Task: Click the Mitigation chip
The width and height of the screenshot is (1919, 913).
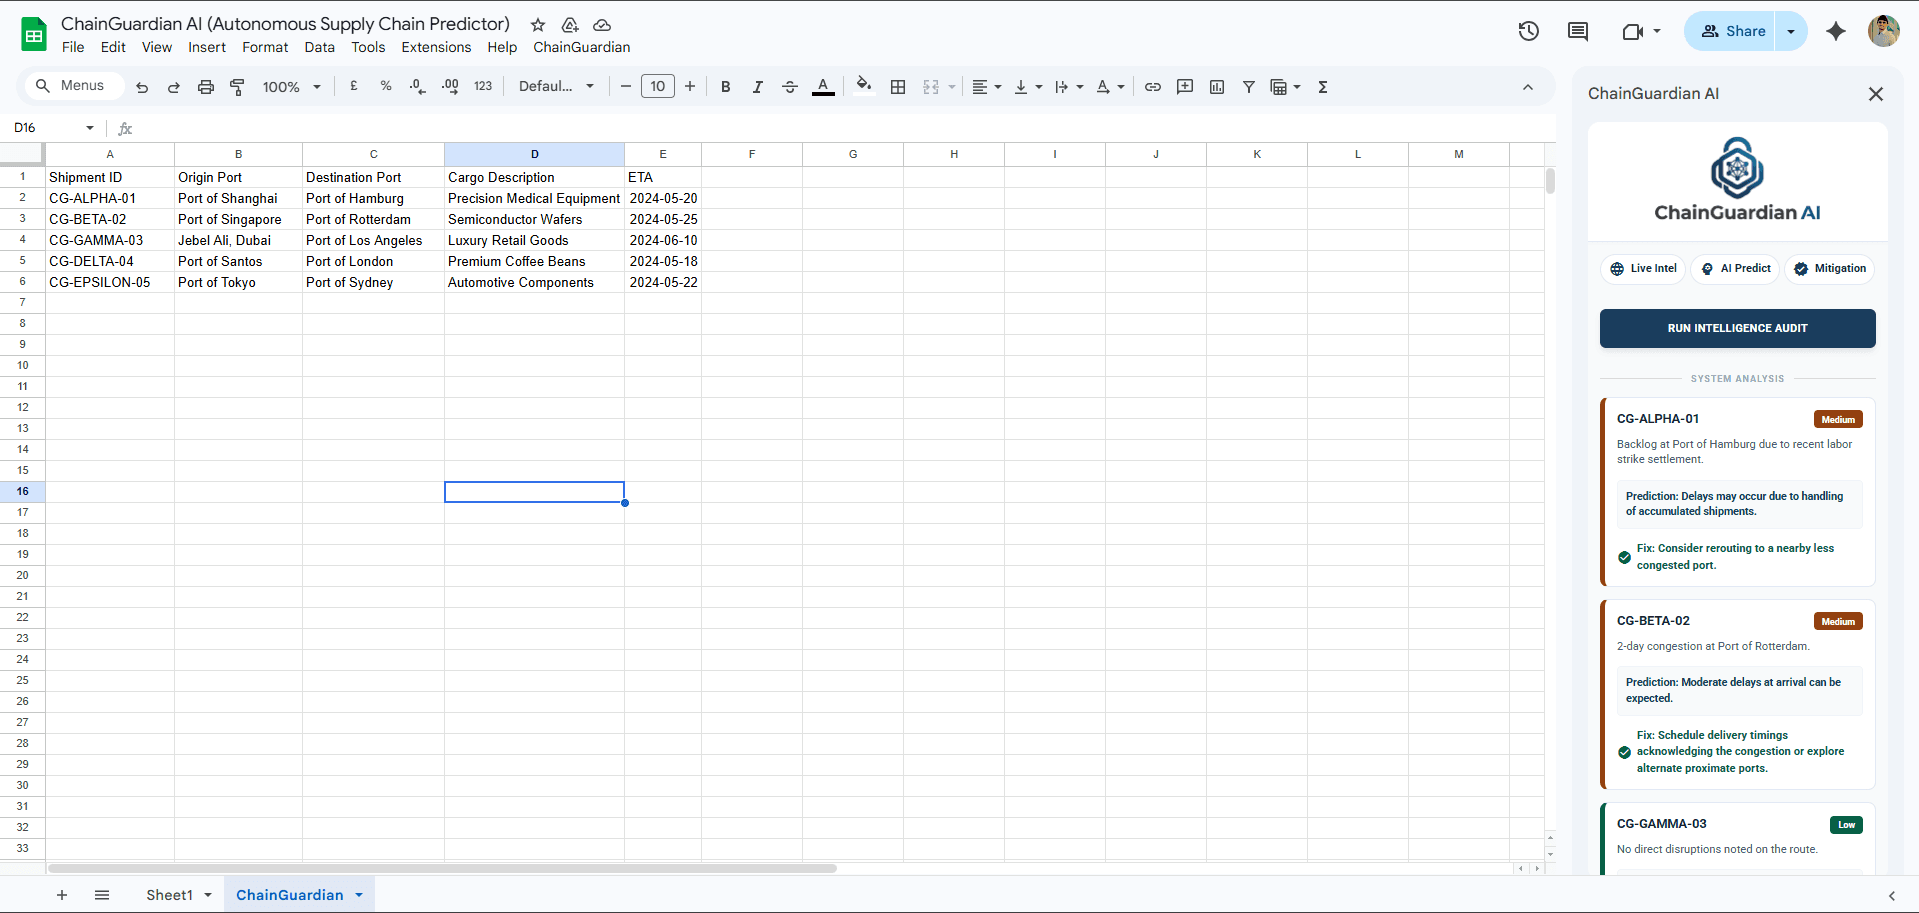Action: click(x=1830, y=269)
